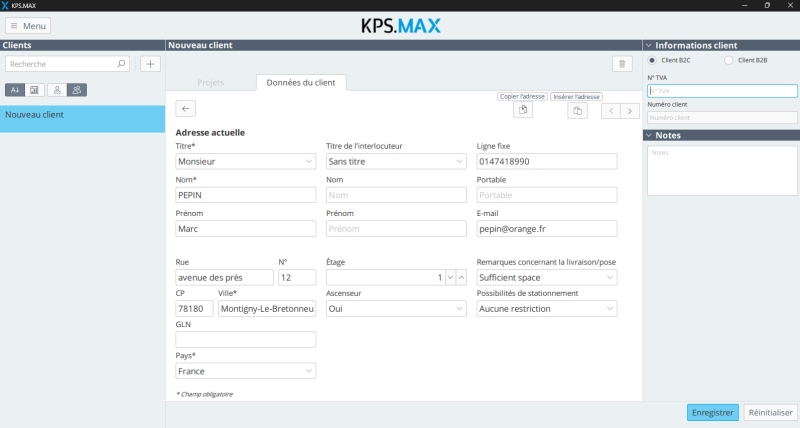Open the Ascenseur dropdown showing Oui
The image size is (800, 428).
(x=396, y=309)
